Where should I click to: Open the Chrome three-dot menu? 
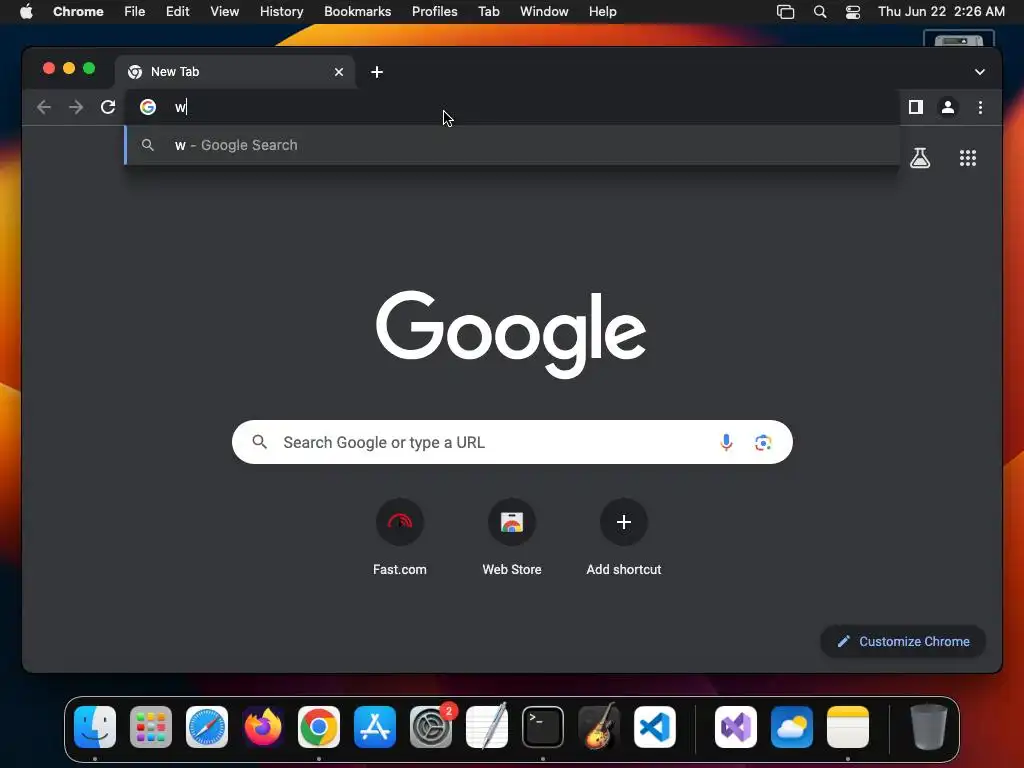pos(980,107)
